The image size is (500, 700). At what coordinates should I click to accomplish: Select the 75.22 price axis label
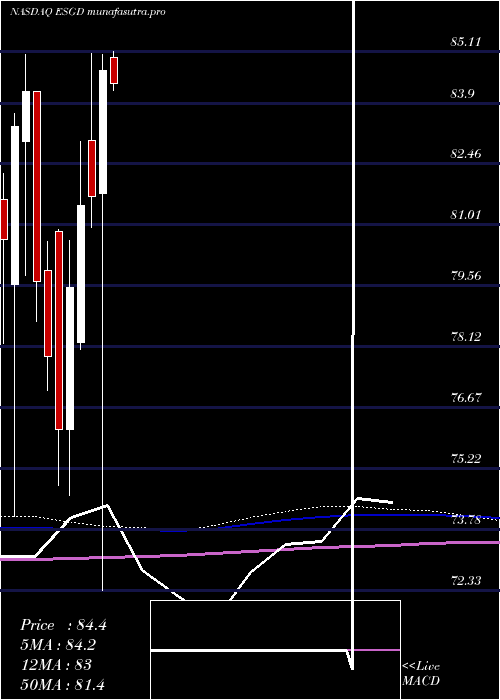click(x=466, y=458)
